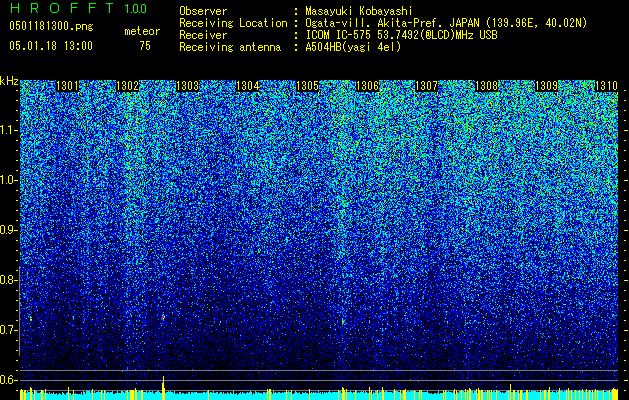
Task: Click the date 05.01.18 13:00
Action: coord(51,46)
